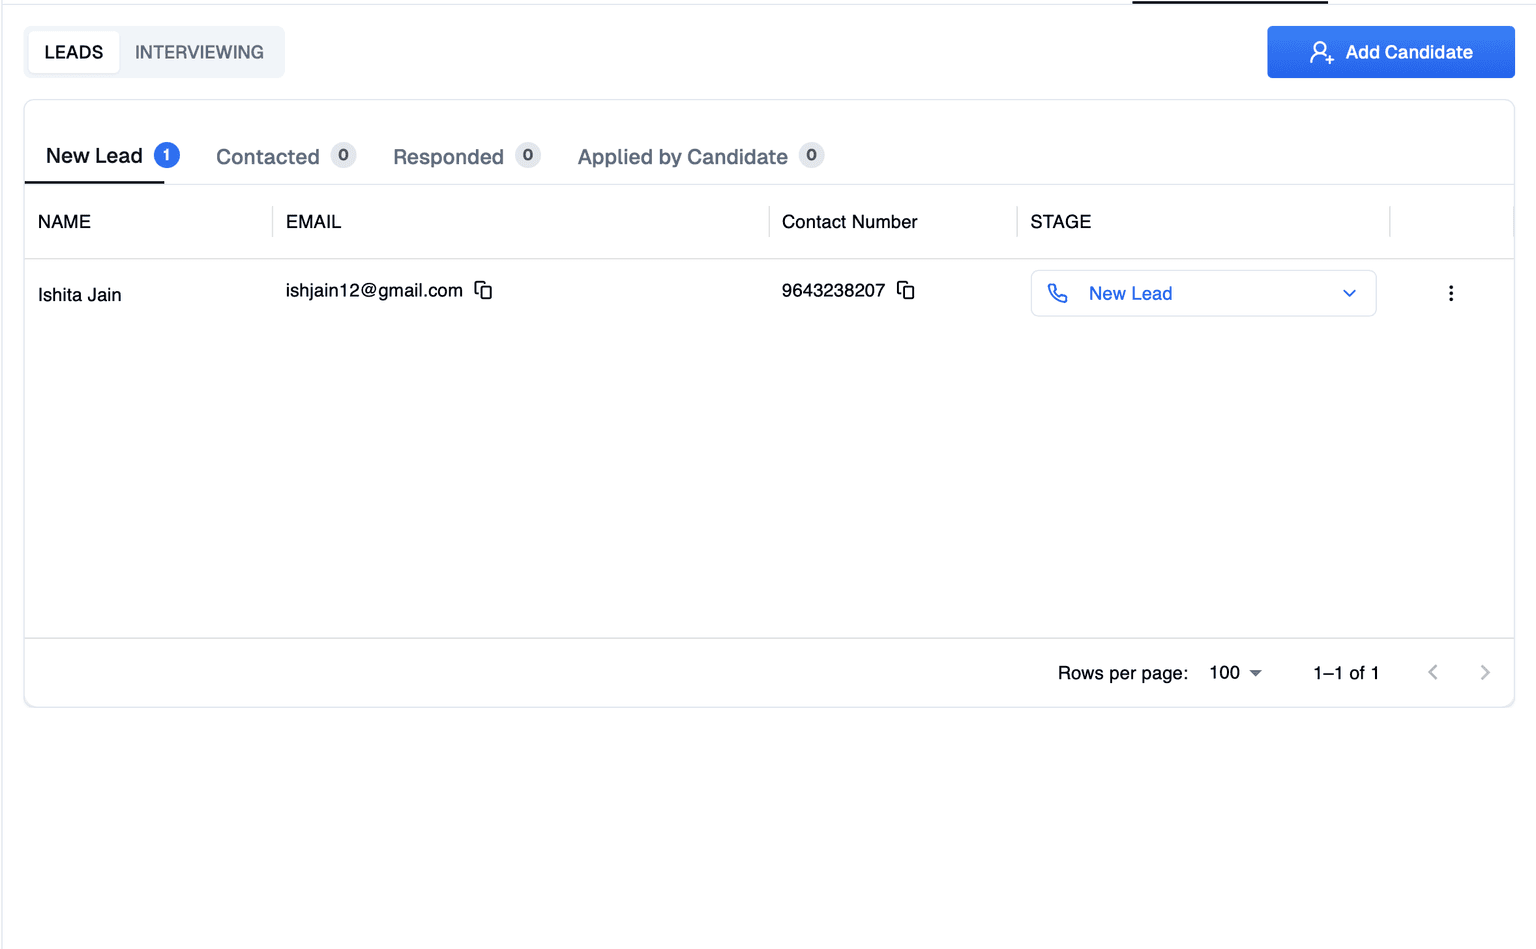Select the candidate name Ishita Jain
Viewport: 1536px width, 949px height.
(x=80, y=295)
